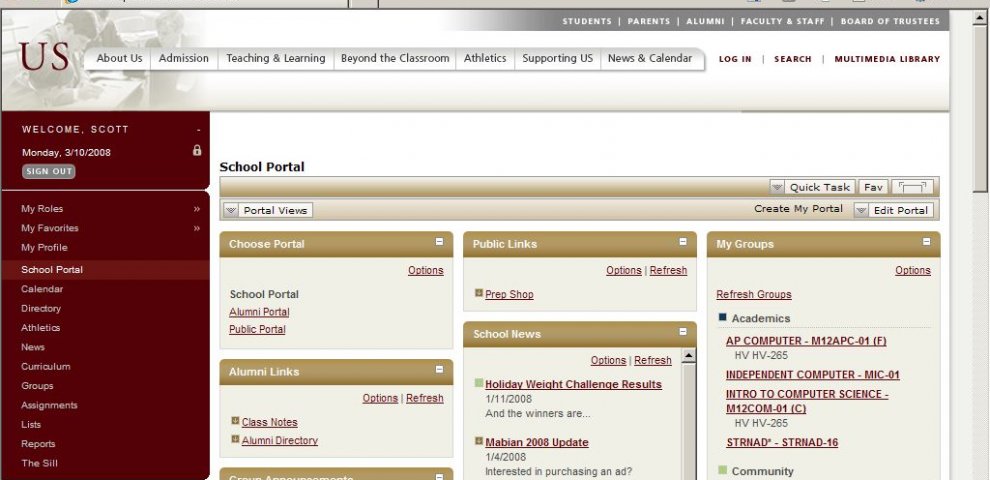The image size is (990, 480).
Task: Click the Holiday Weight Challenge green bullet
Action: tap(479, 383)
